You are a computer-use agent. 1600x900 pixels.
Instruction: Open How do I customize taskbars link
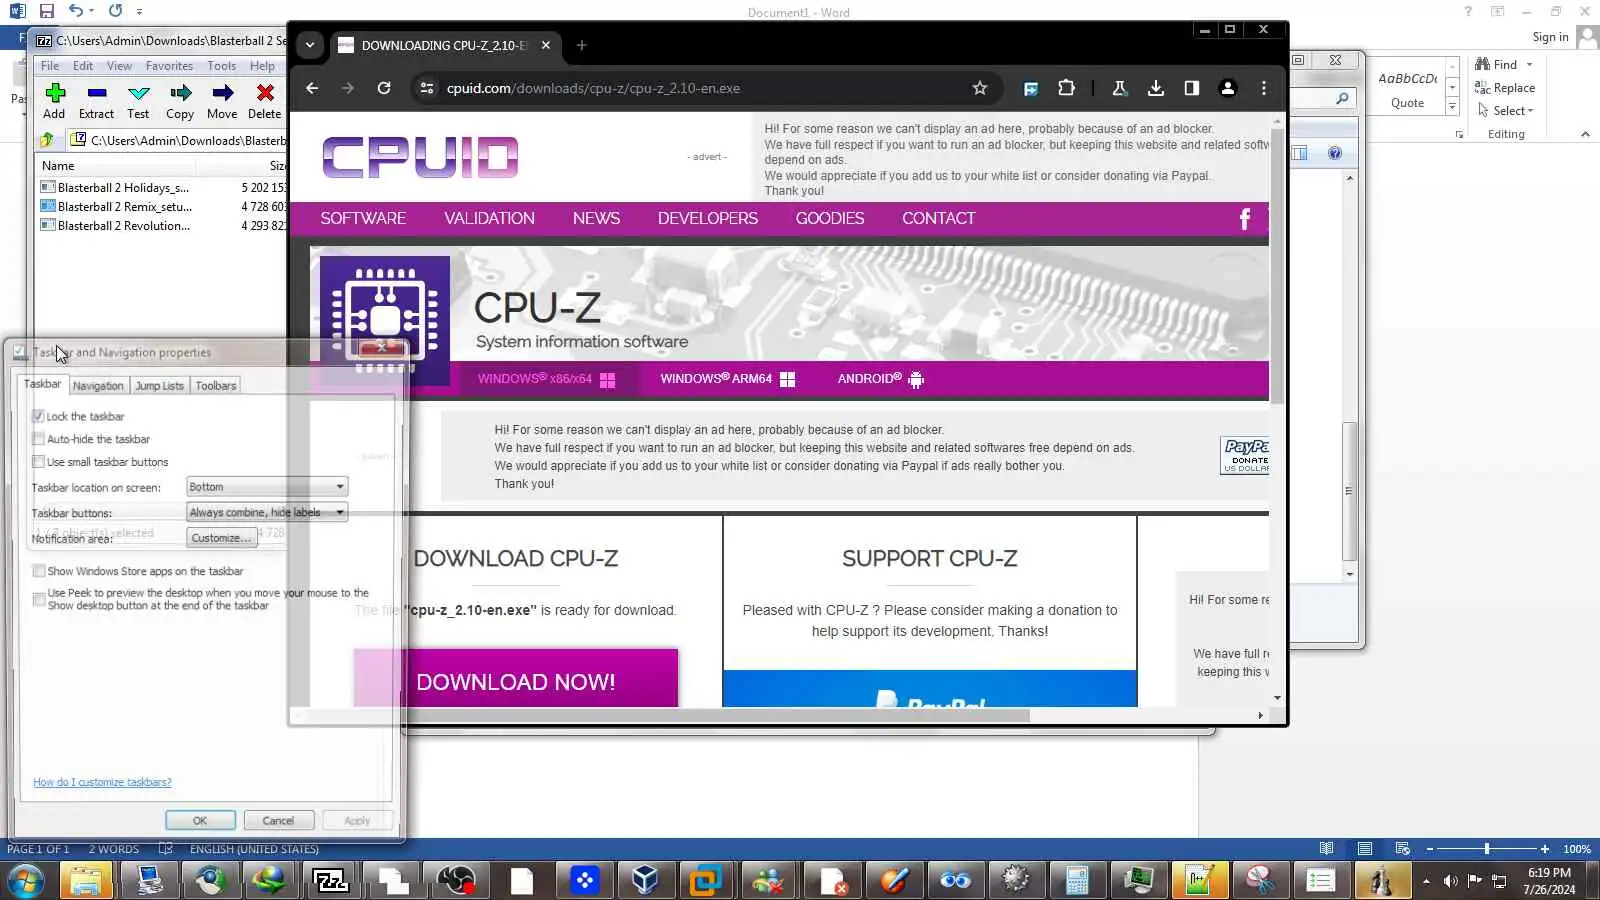(x=102, y=782)
